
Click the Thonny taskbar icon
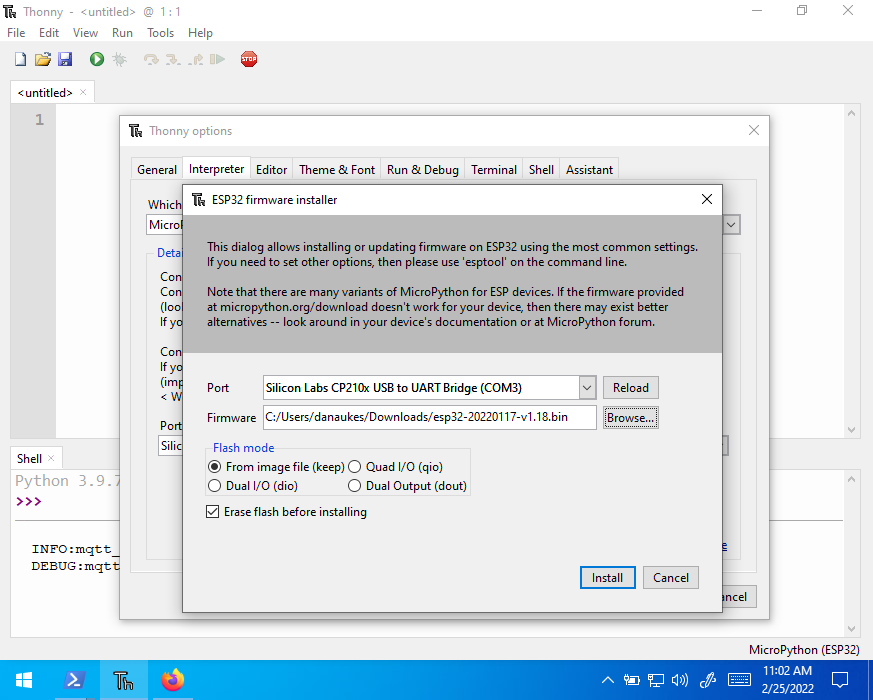124,680
